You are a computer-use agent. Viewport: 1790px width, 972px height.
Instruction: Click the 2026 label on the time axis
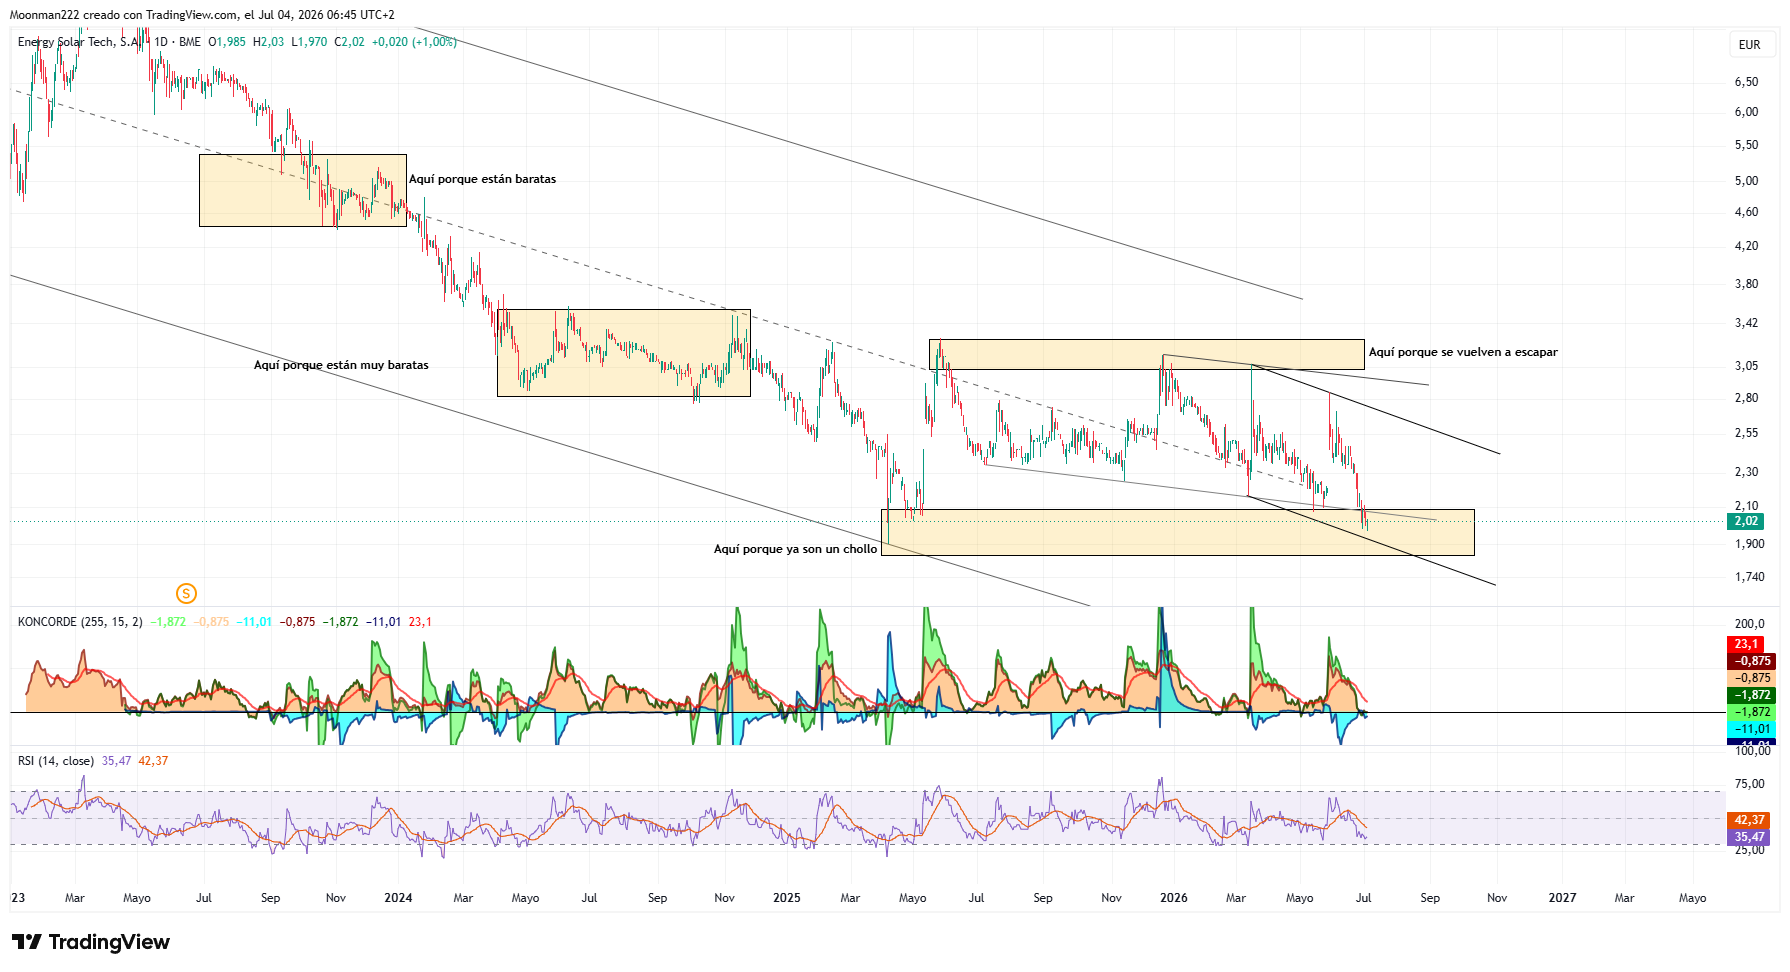coord(1174,898)
